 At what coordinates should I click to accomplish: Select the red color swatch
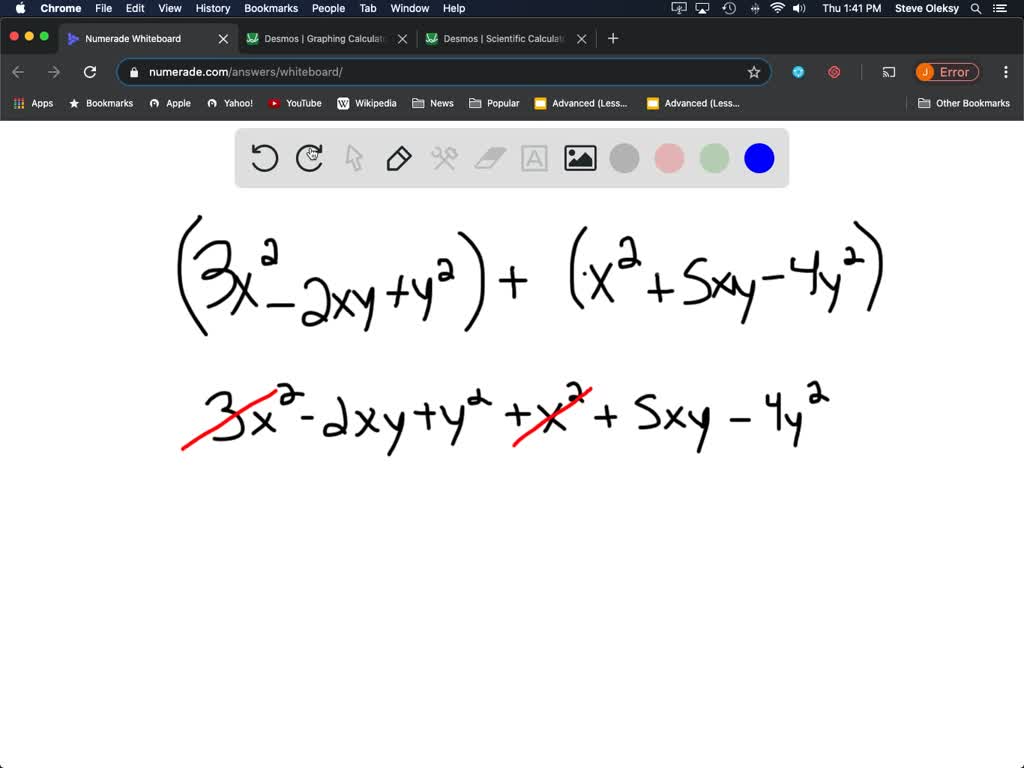[668, 158]
